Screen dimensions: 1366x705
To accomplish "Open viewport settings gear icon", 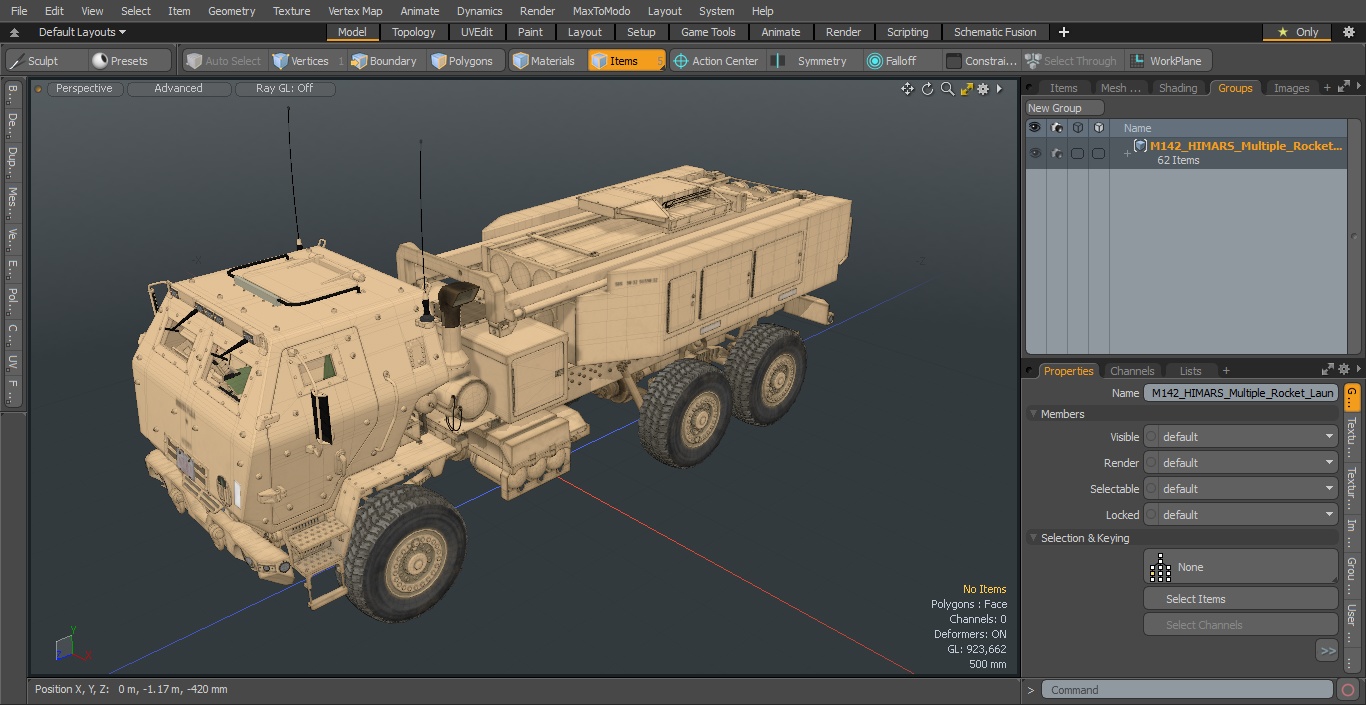I will pyautogui.click(x=983, y=89).
